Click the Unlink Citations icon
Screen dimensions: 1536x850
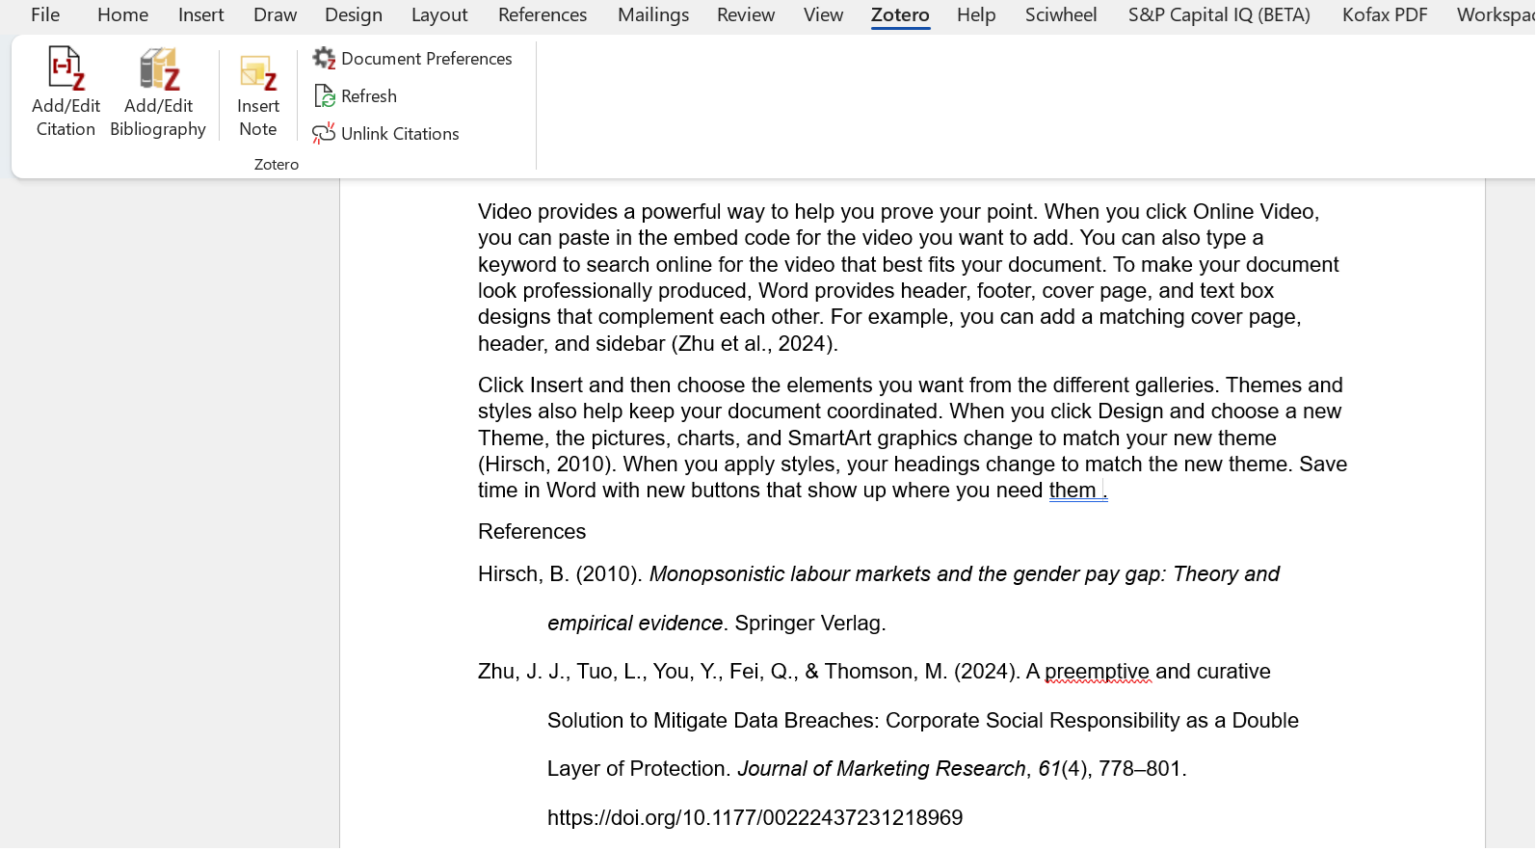point(386,133)
